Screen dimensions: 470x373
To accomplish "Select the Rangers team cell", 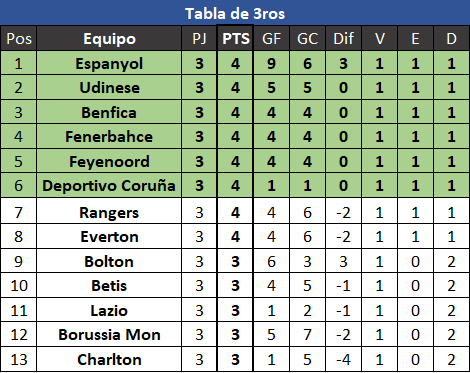I will [109, 212].
